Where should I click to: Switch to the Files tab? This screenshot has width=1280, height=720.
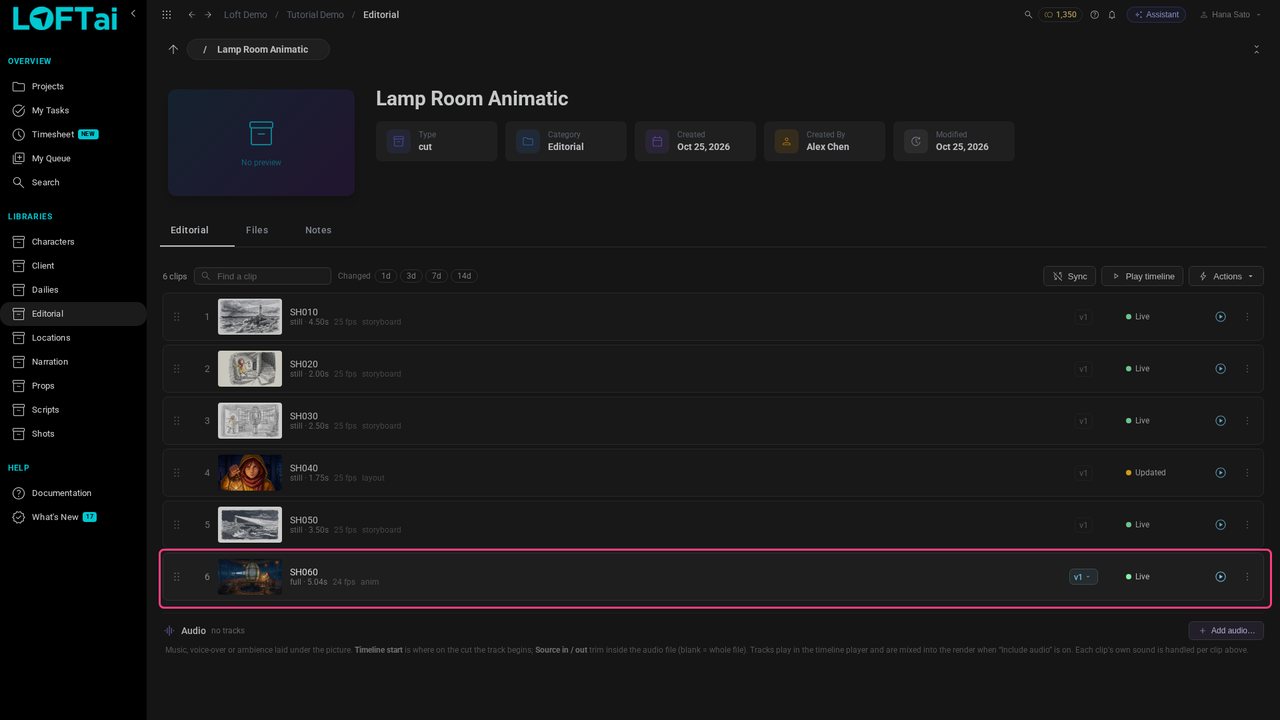tap(257, 230)
